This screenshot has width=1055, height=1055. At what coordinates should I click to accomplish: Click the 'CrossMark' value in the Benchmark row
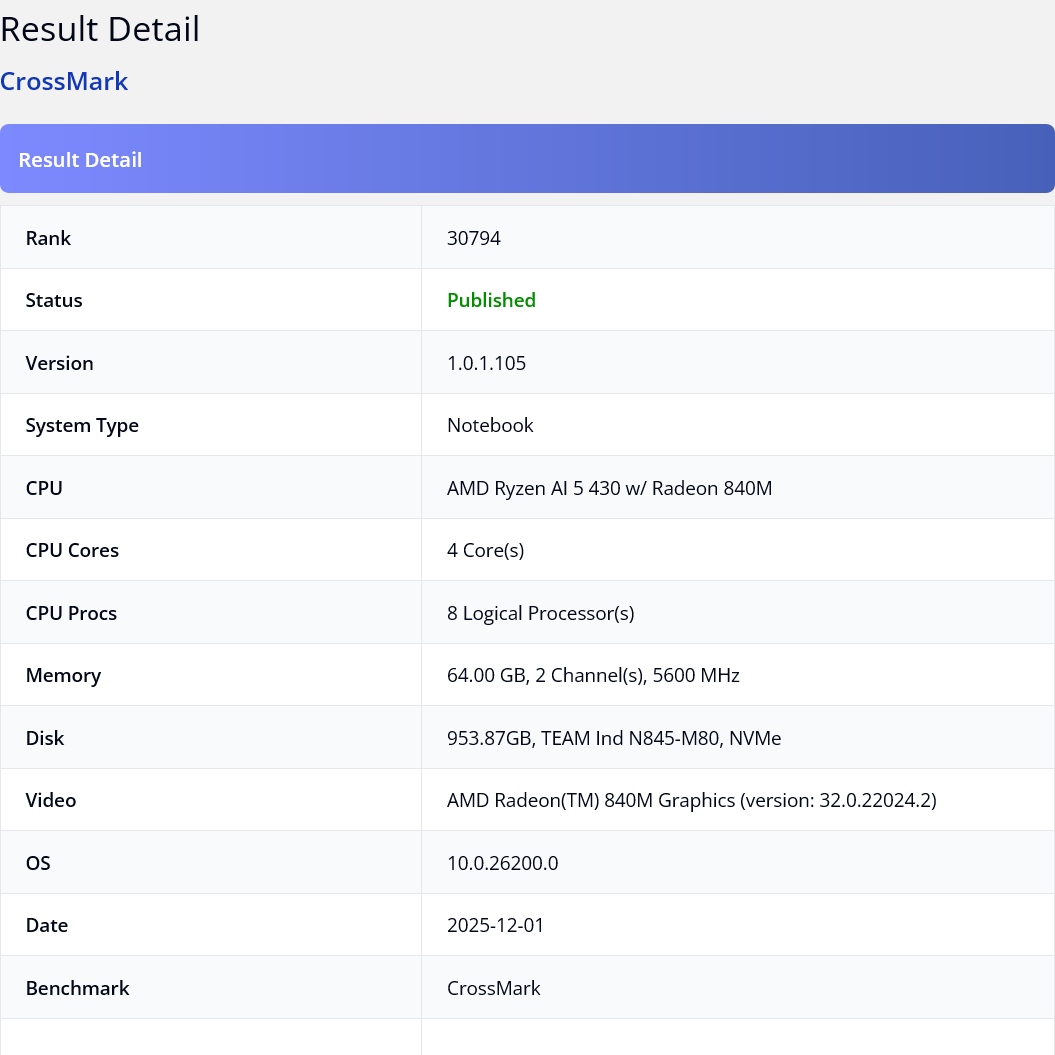(493, 988)
